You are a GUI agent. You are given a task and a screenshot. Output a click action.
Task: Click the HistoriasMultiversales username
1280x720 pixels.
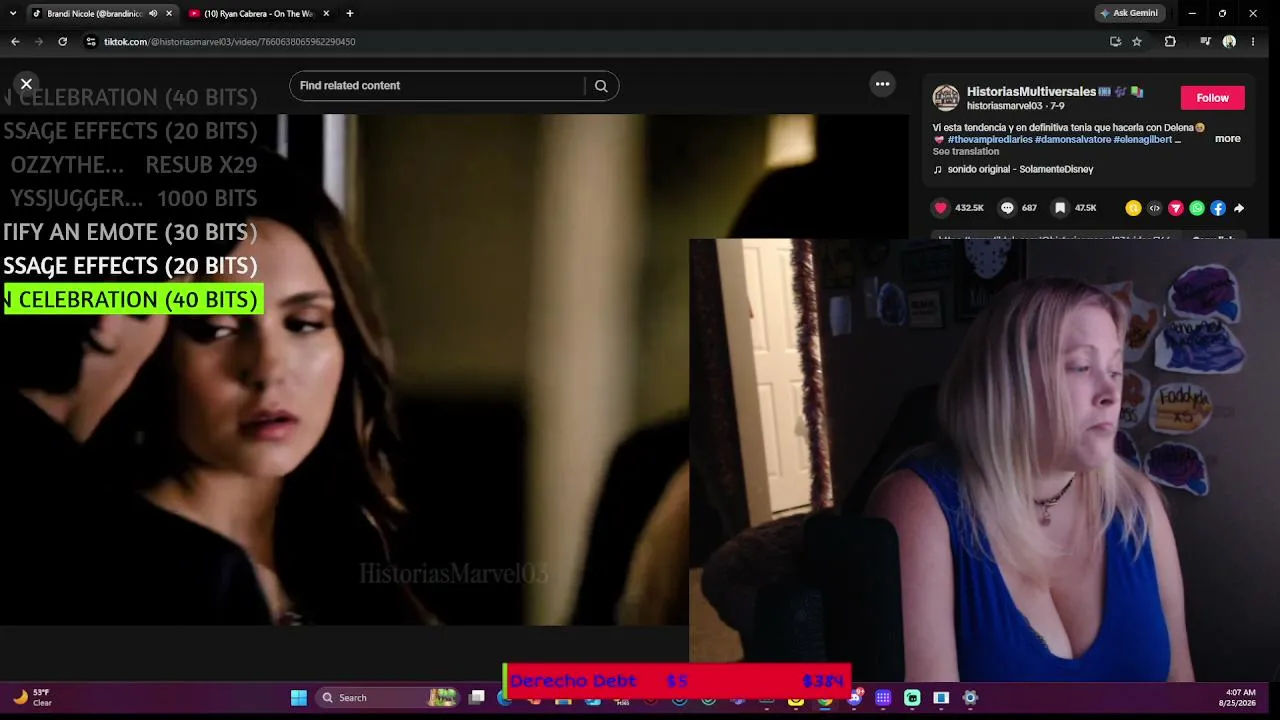tap(1031, 92)
